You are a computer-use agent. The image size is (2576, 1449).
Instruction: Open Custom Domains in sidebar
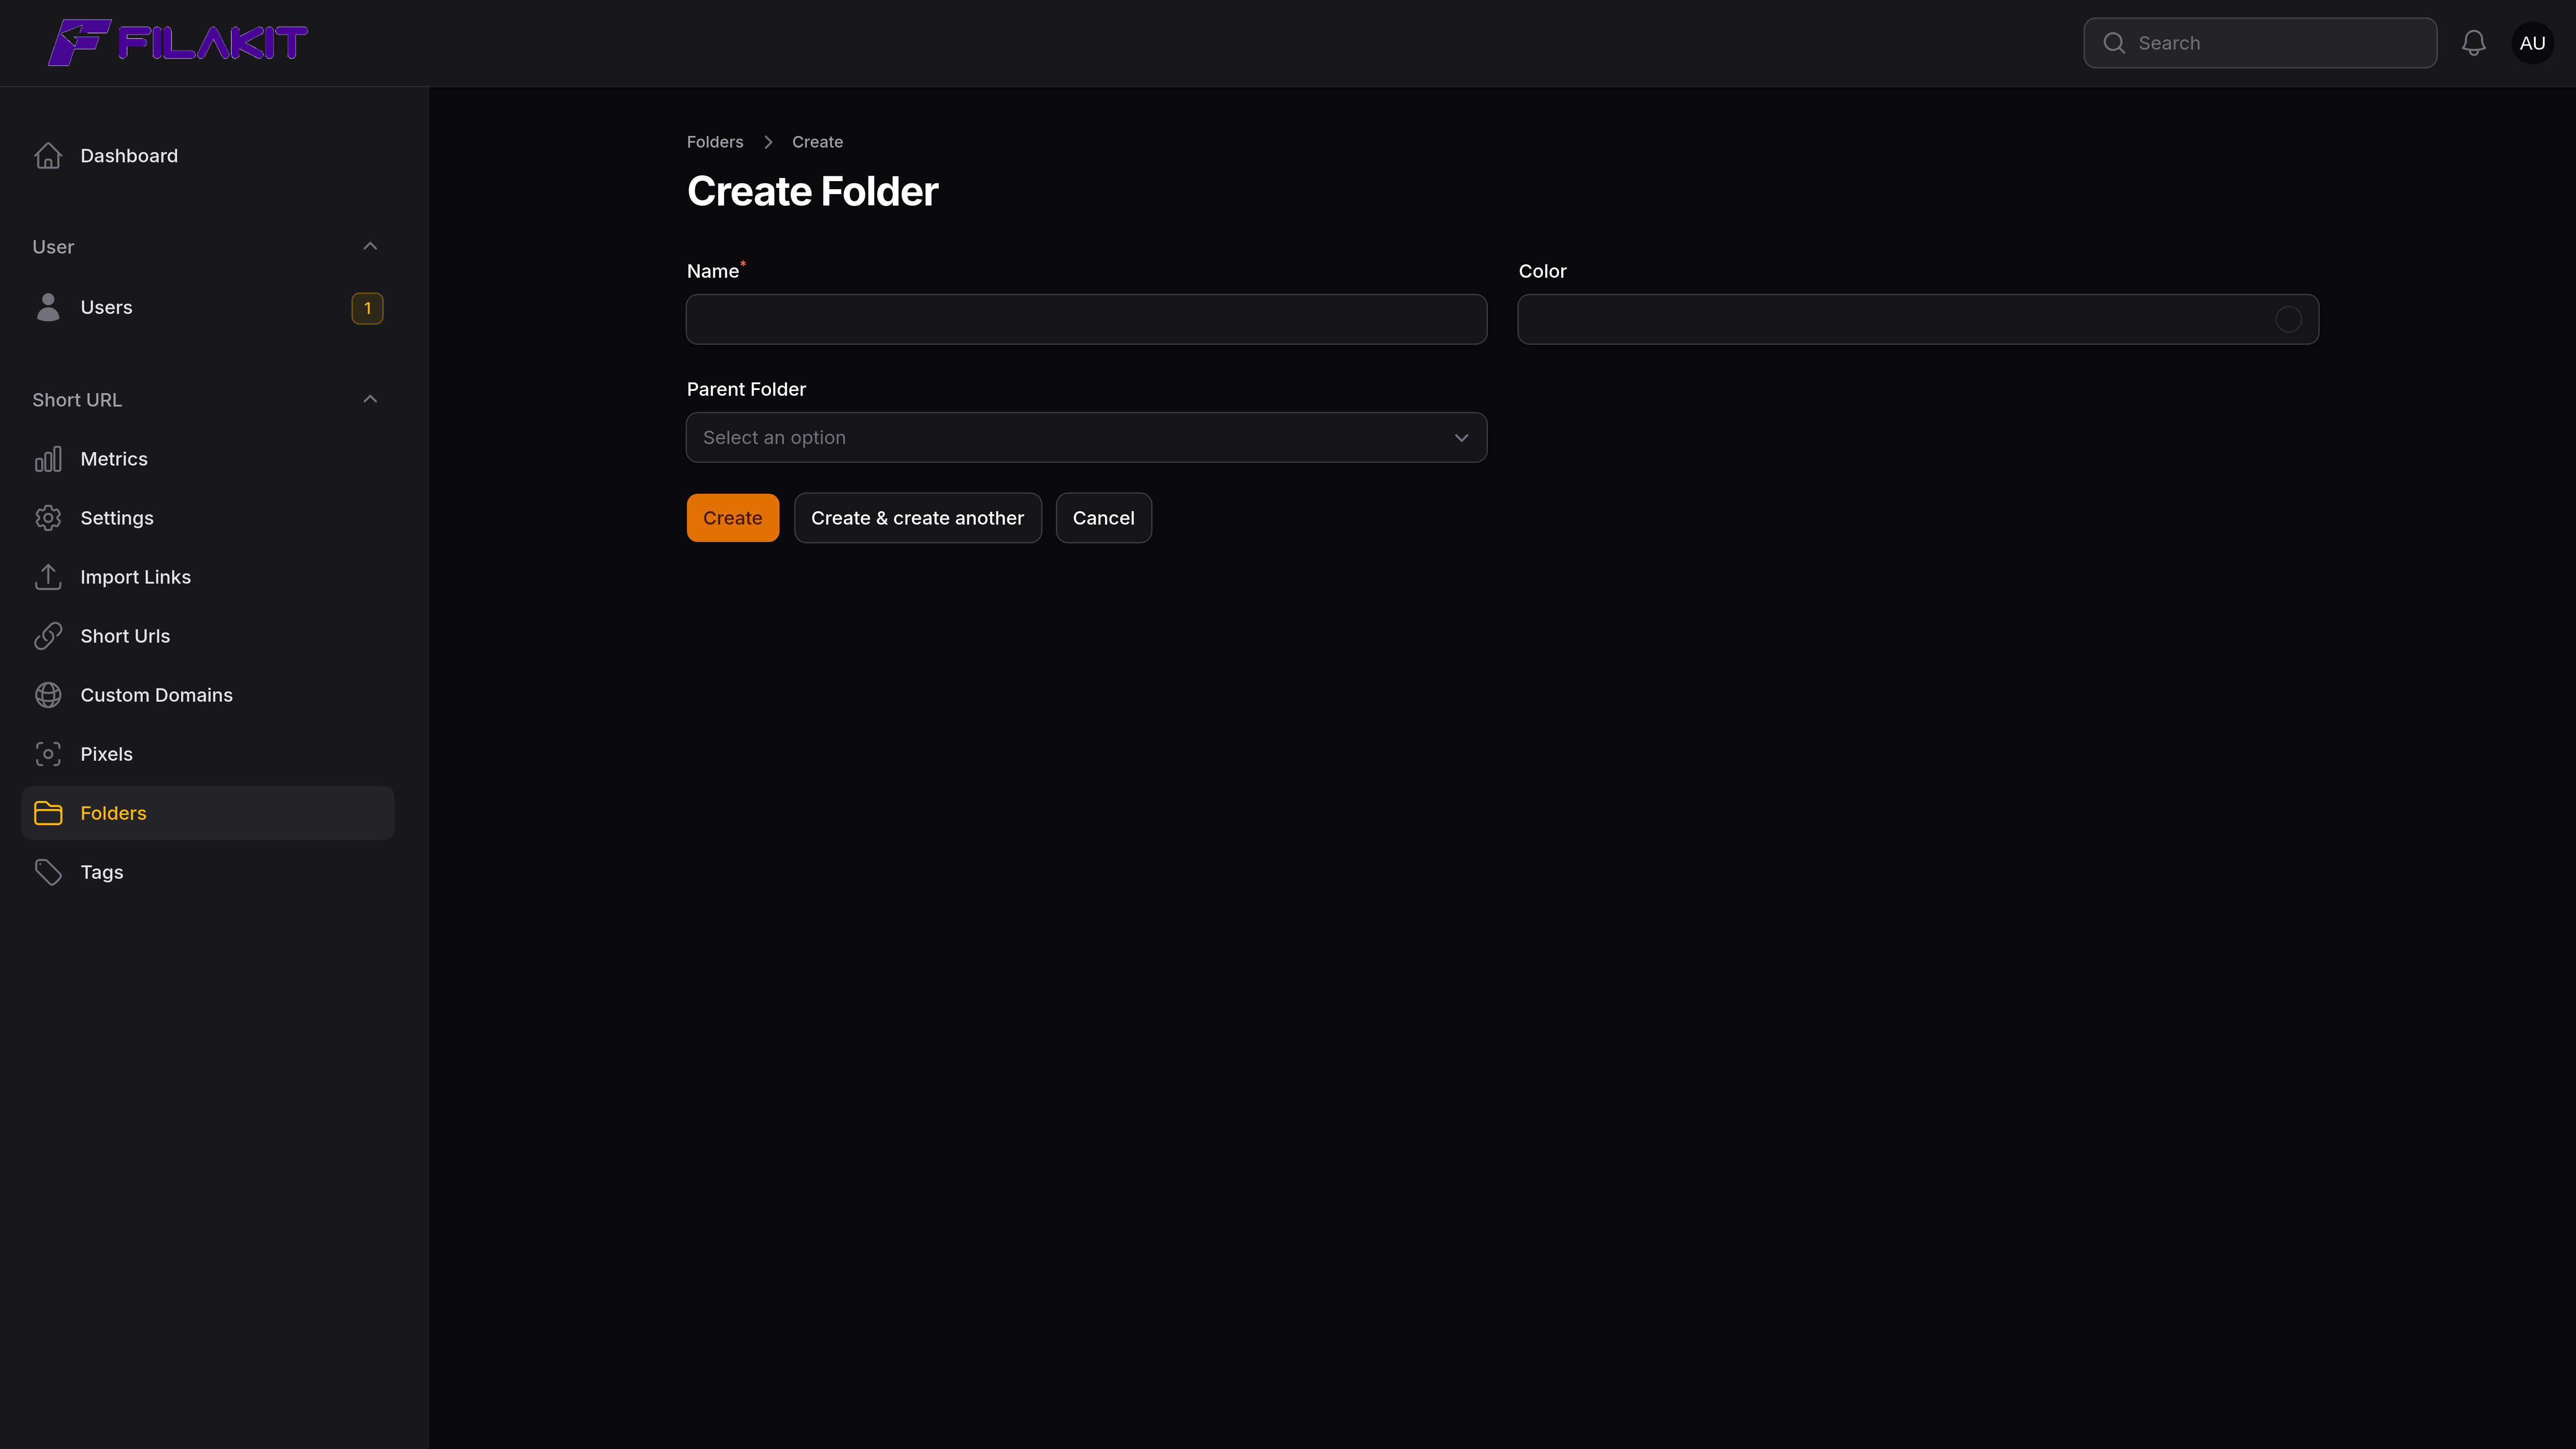click(x=207, y=695)
